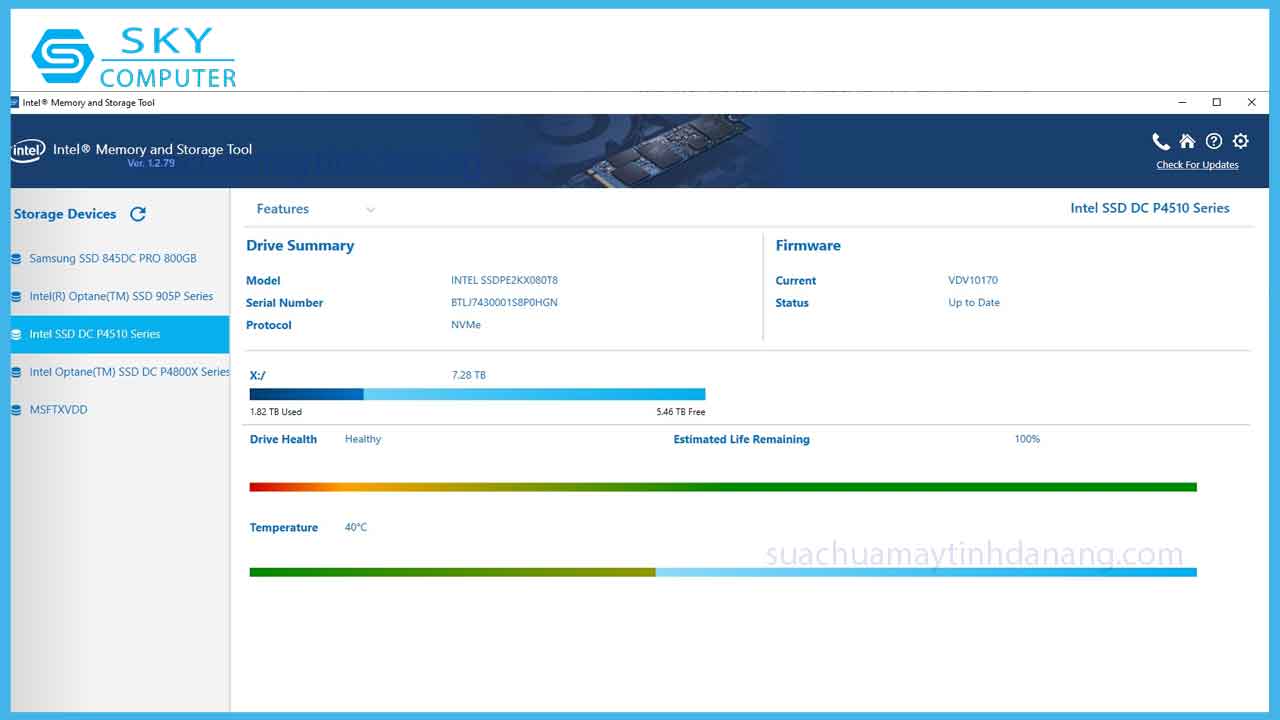Viewport: 1280px width, 720px height.
Task: Go to home via house icon
Action: (1187, 141)
